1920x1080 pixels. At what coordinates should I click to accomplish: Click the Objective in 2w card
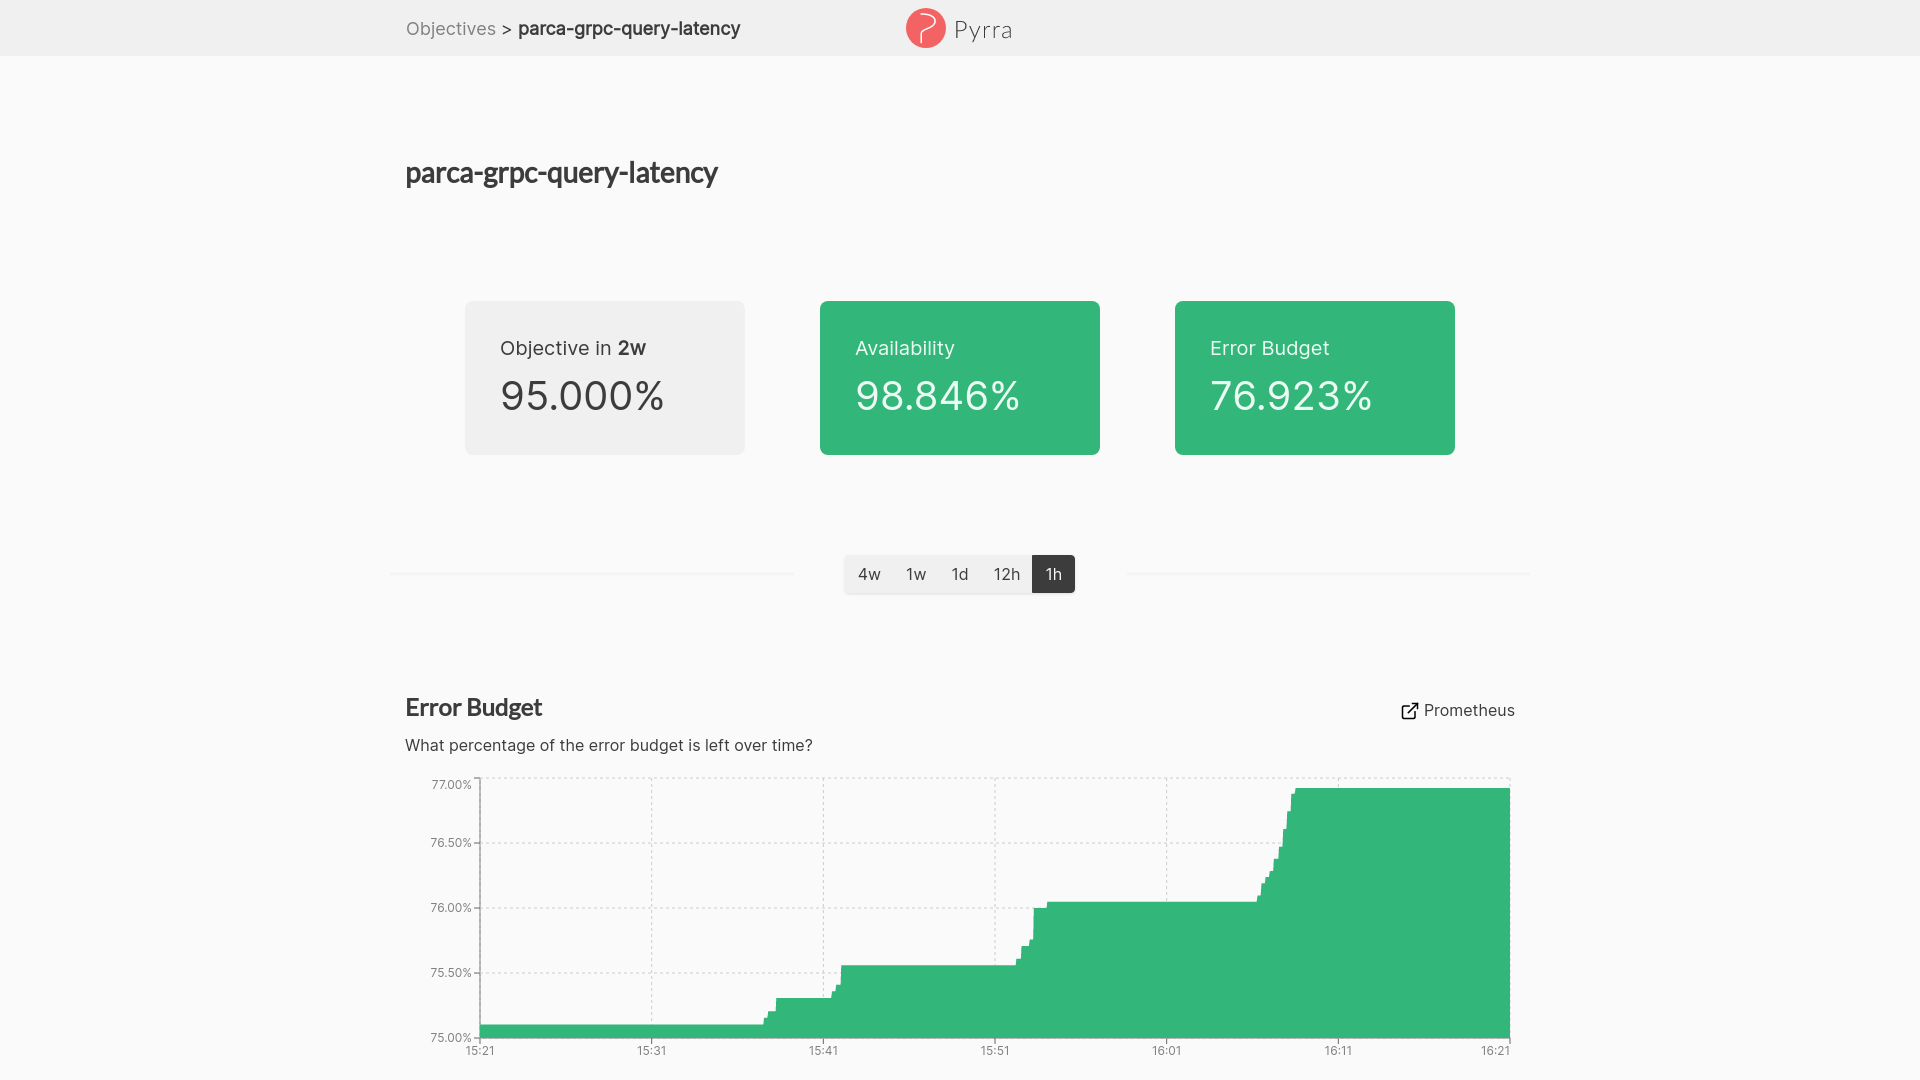(x=604, y=378)
